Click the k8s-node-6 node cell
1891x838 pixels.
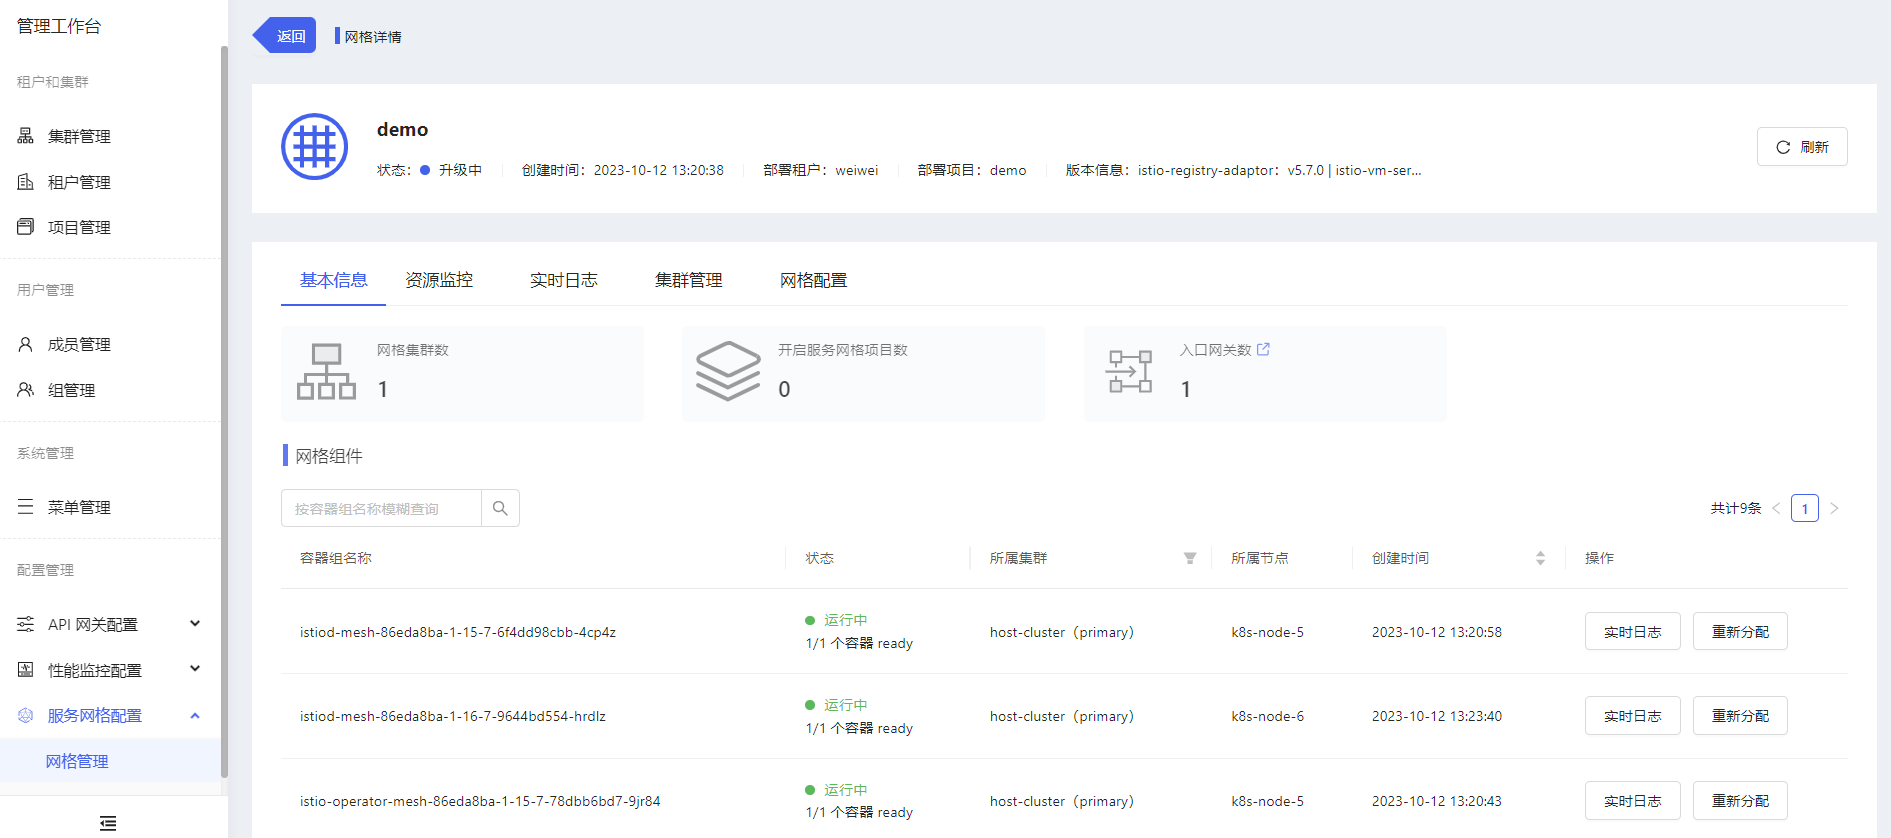pyautogui.click(x=1267, y=716)
